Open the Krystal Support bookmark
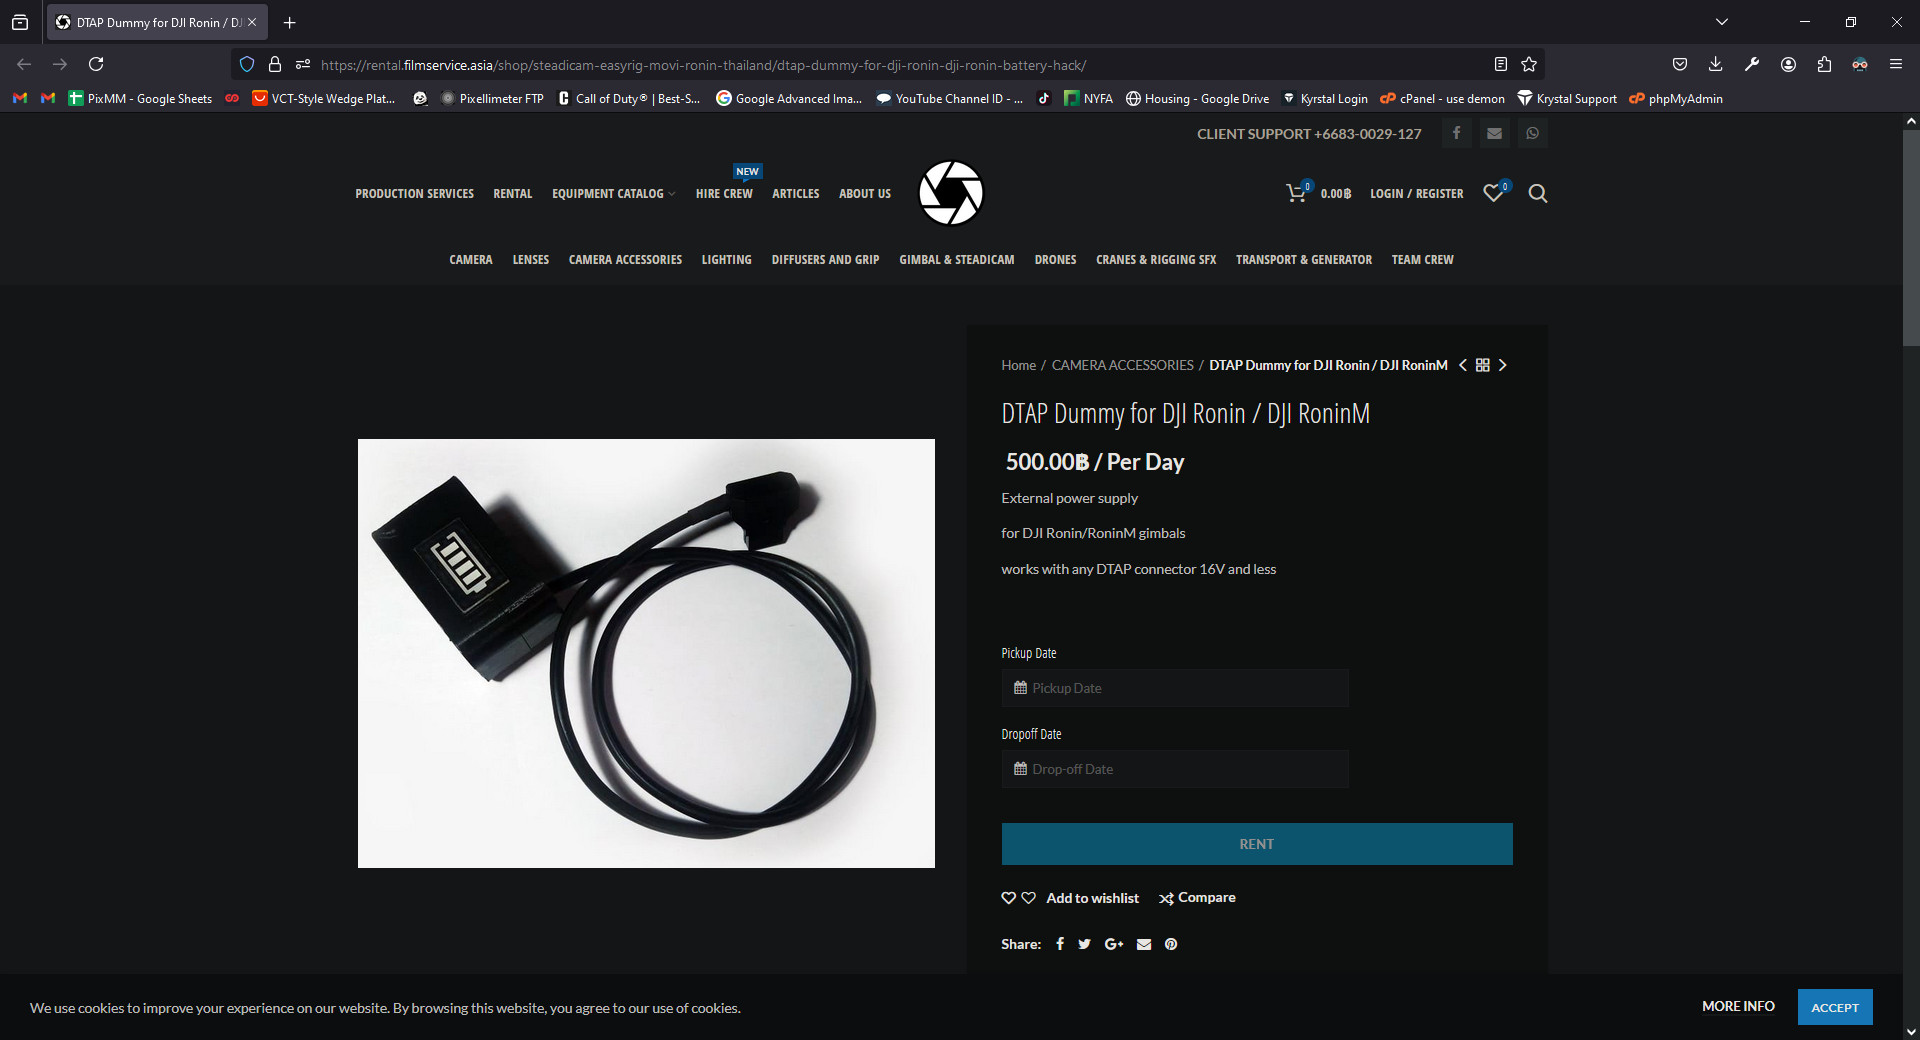The height and width of the screenshot is (1040, 1920). click(x=1566, y=98)
